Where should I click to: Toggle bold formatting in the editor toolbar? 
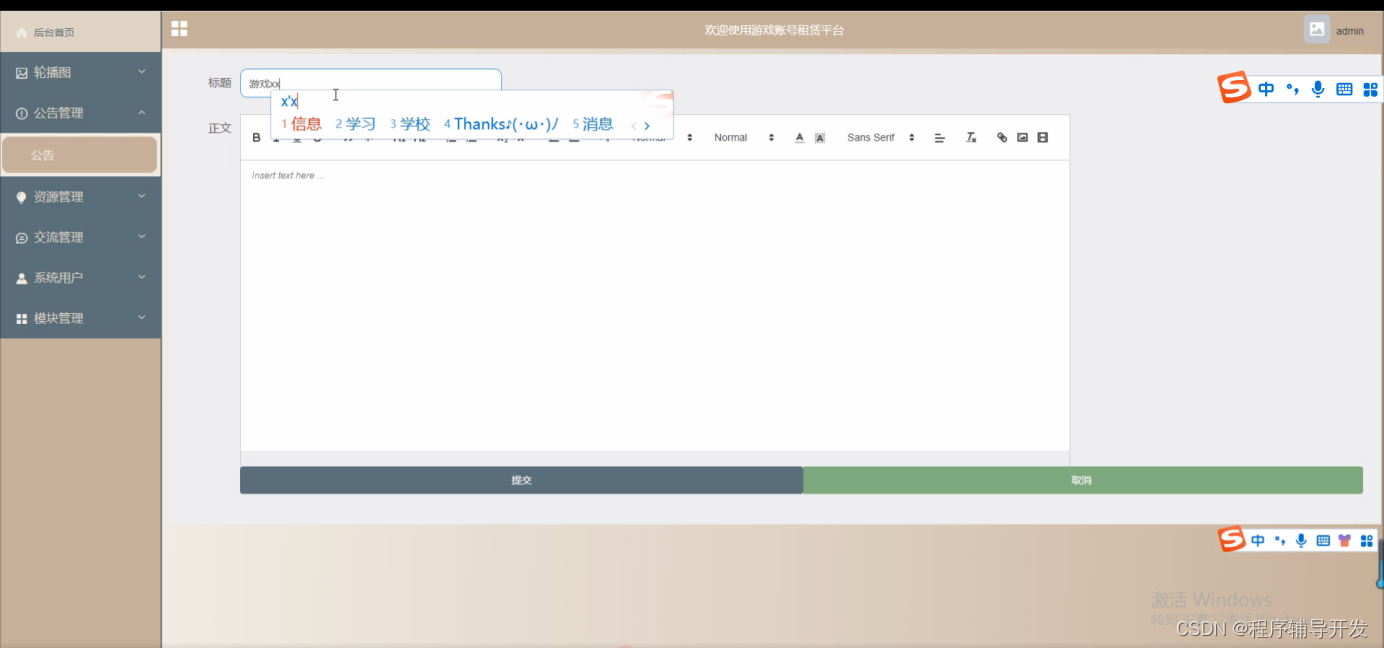[257, 138]
